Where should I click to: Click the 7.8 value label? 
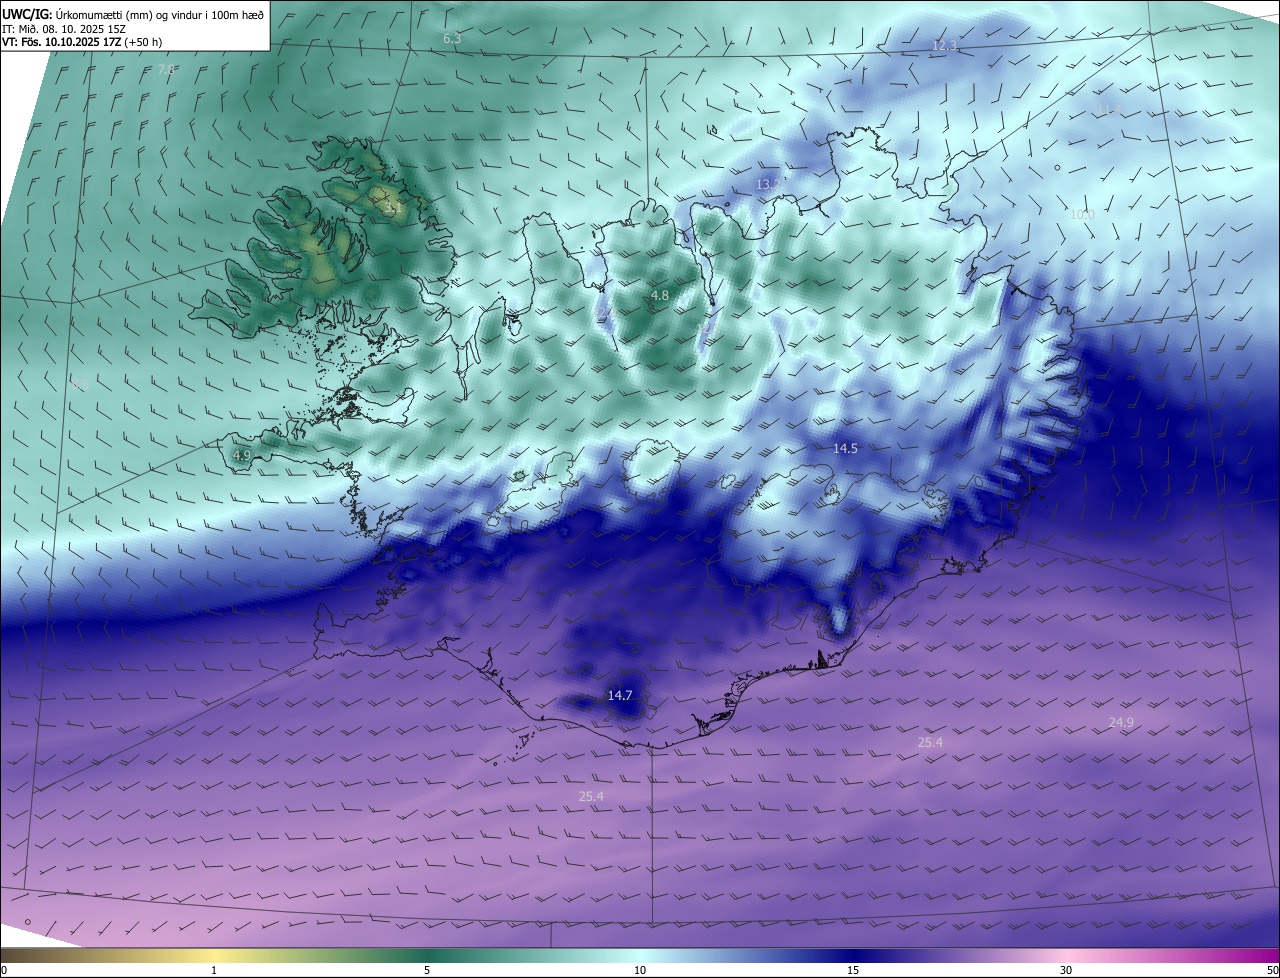tap(166, 69)
